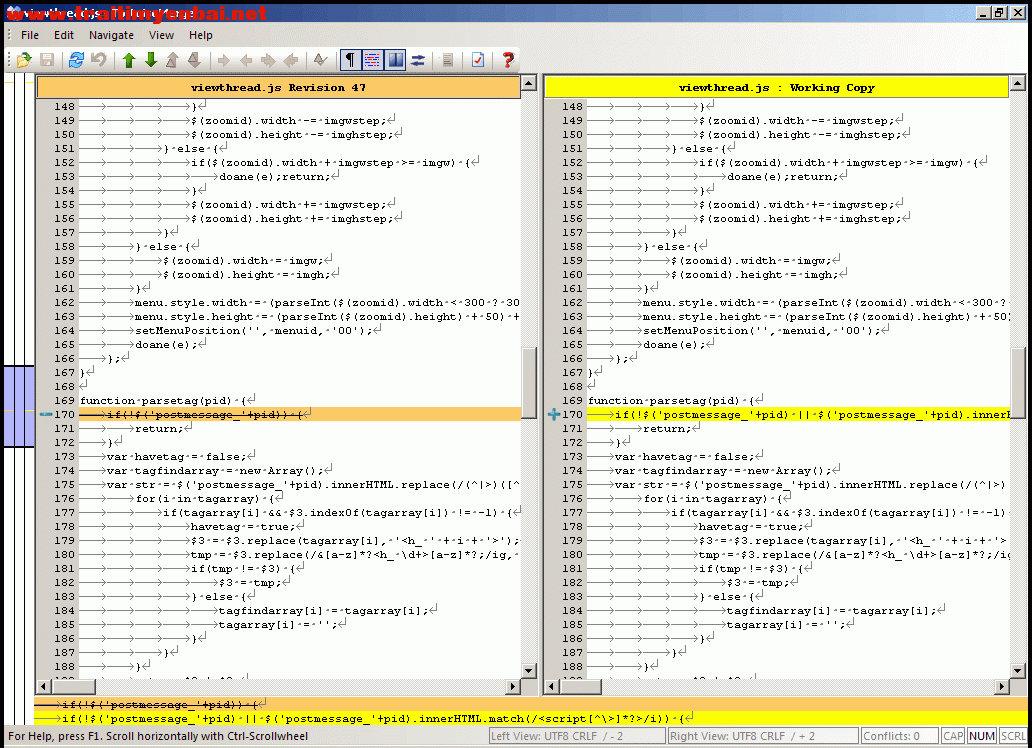1032x748 pixels.
Task: Click 'doane(e);' line 165 in left pane
Action: tap(166, 344)
